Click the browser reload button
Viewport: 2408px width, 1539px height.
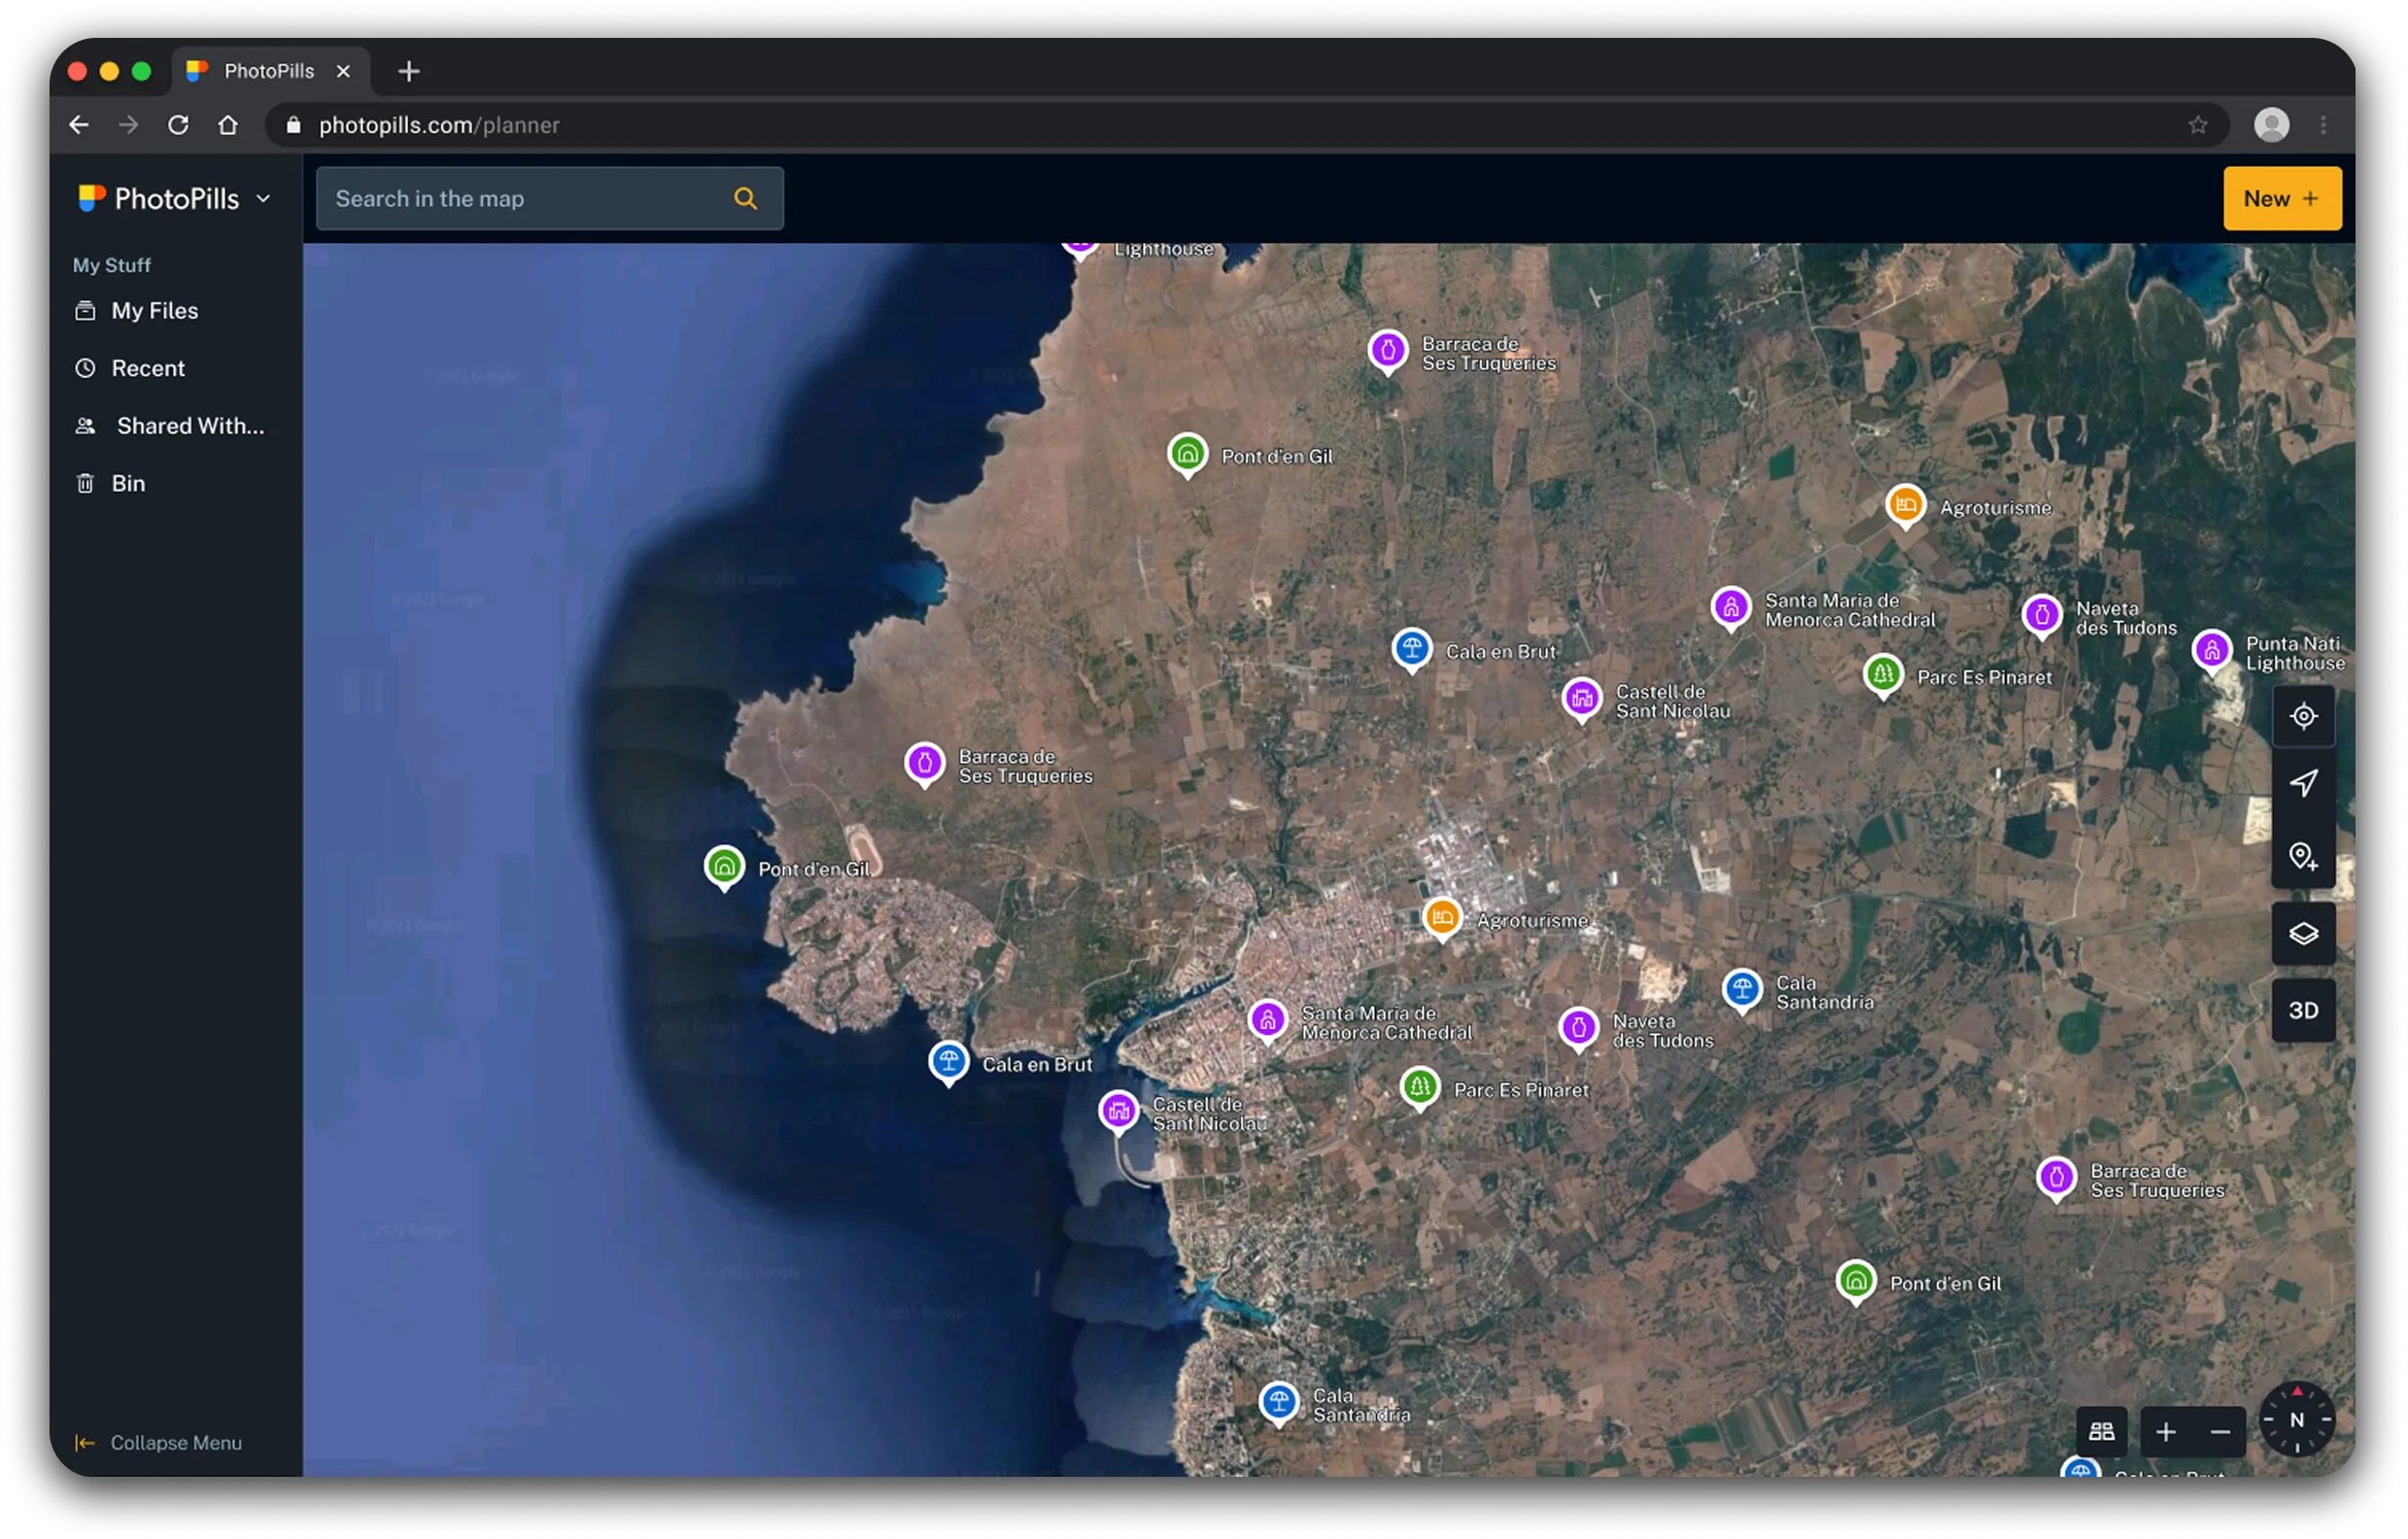[x=178, y=125]
